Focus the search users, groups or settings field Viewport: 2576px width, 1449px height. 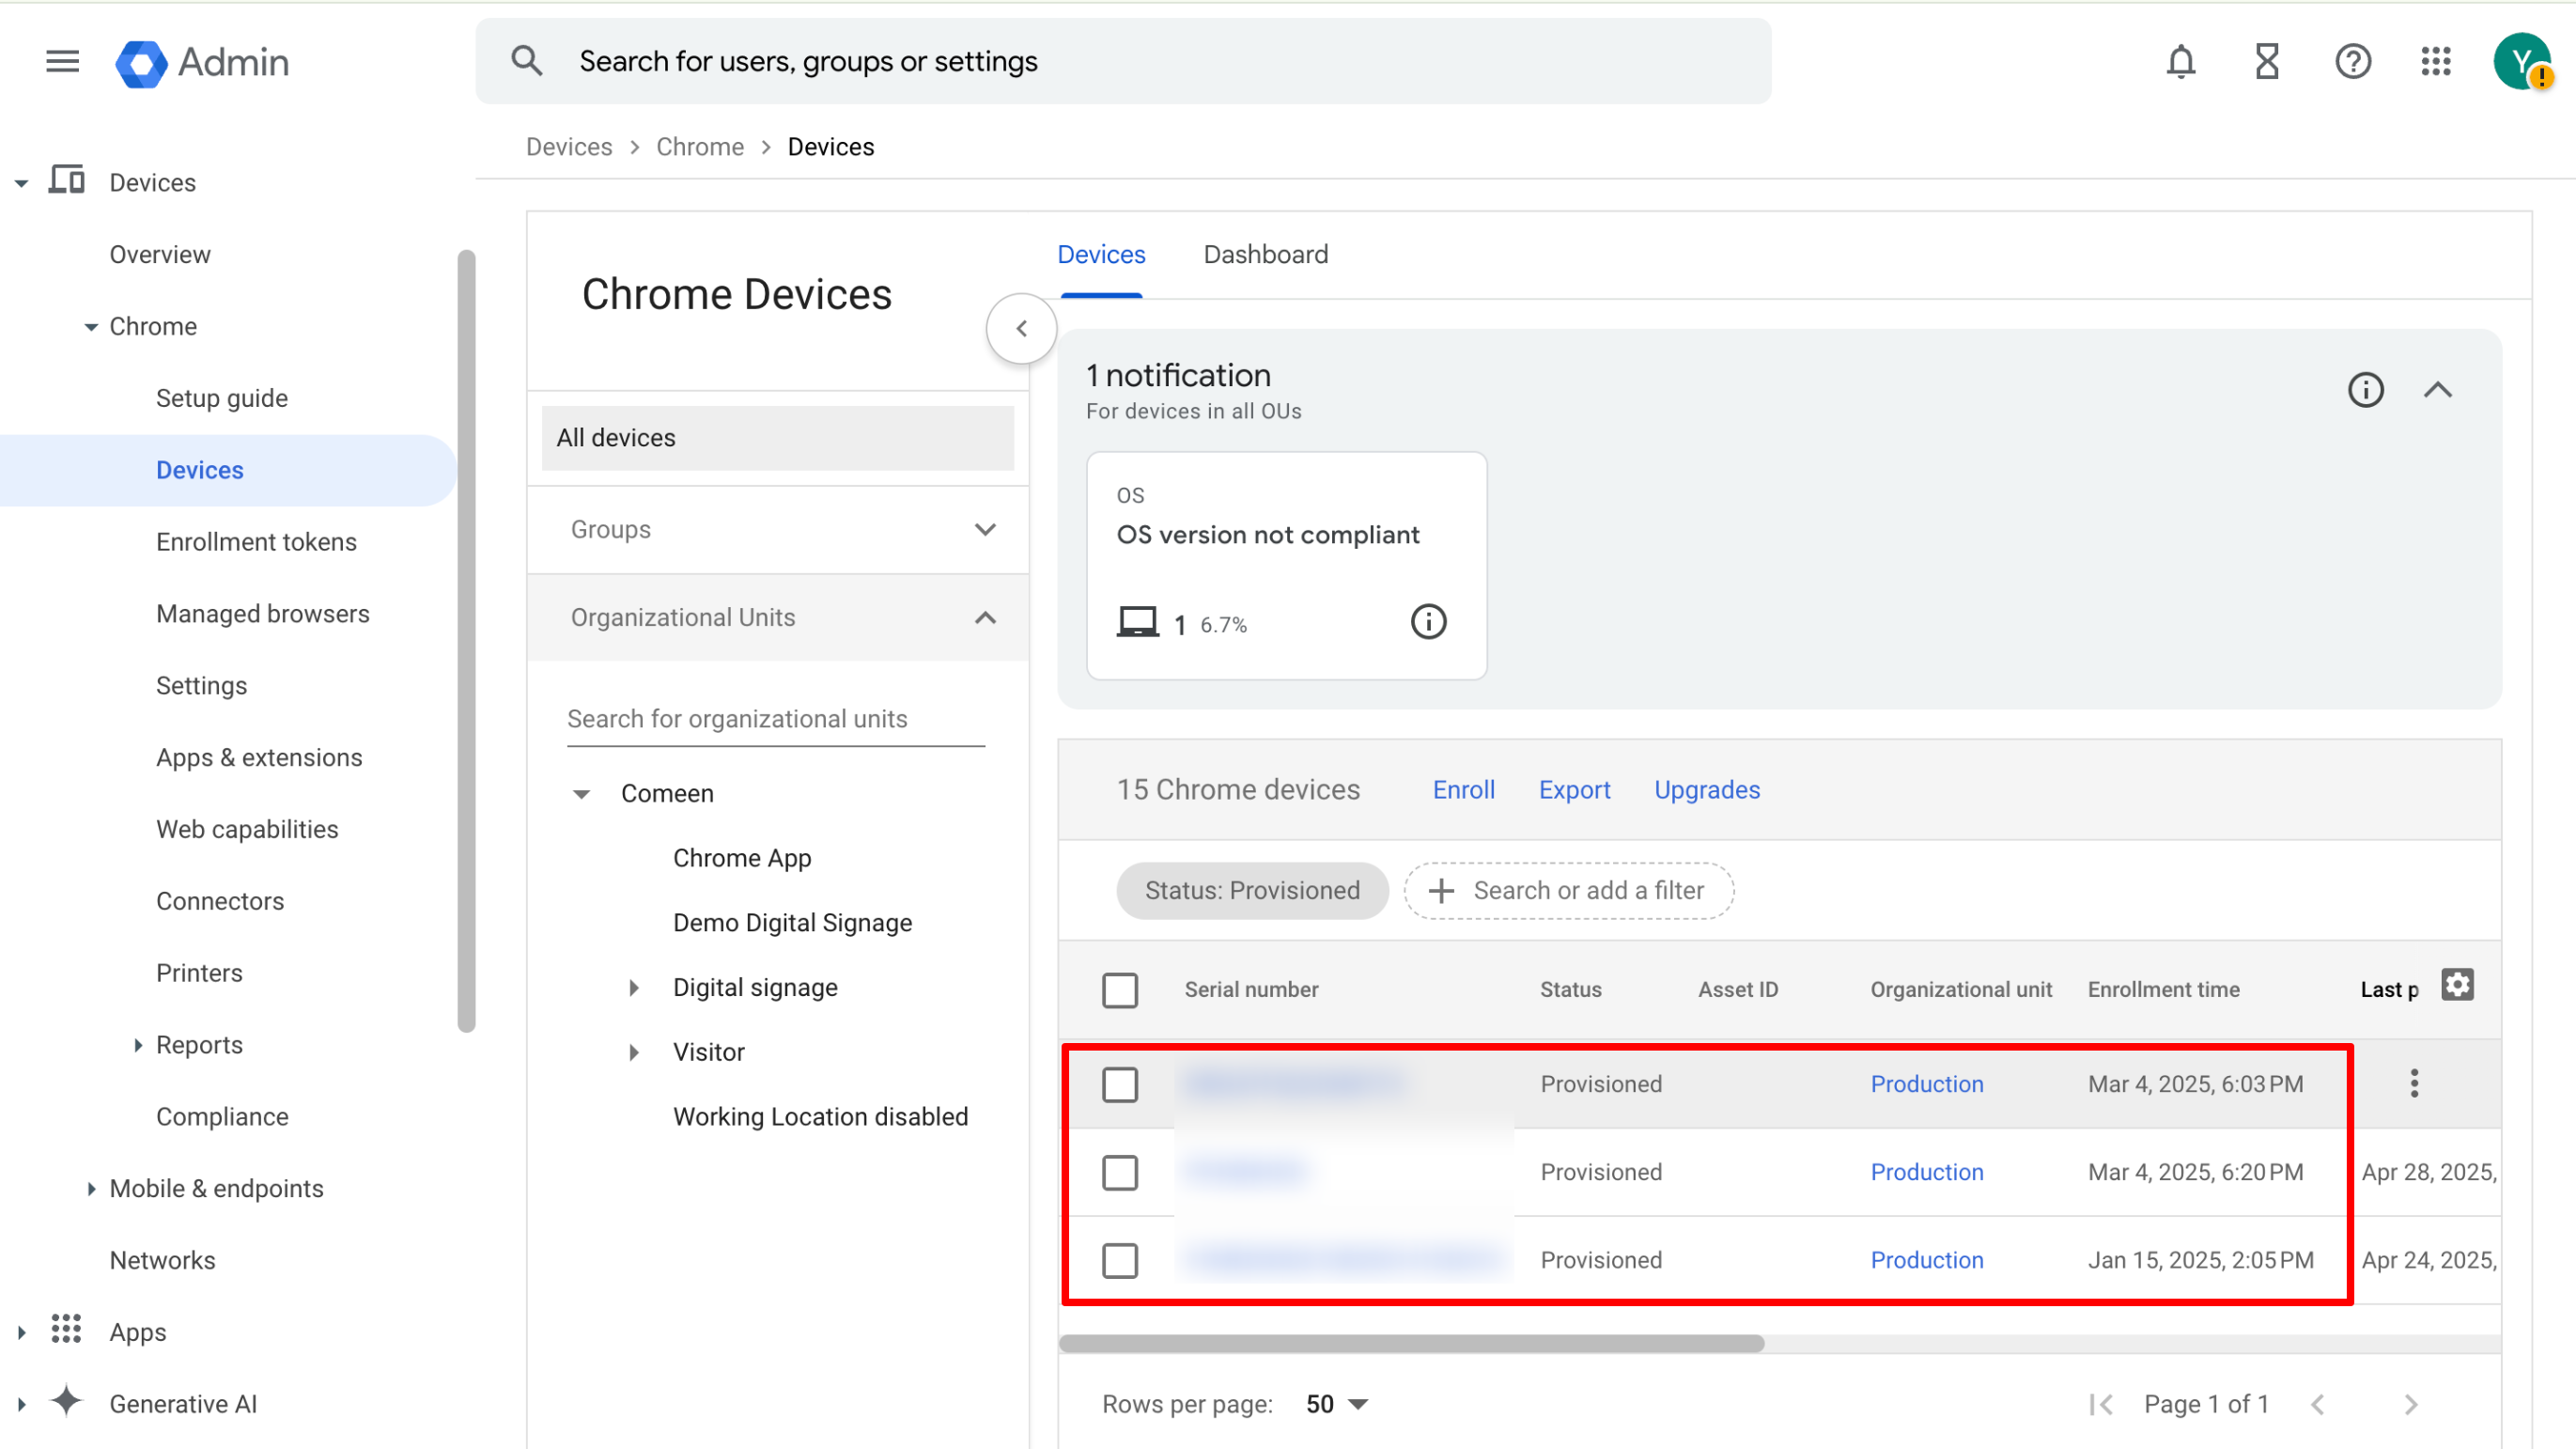click(x=1123, y=61)
